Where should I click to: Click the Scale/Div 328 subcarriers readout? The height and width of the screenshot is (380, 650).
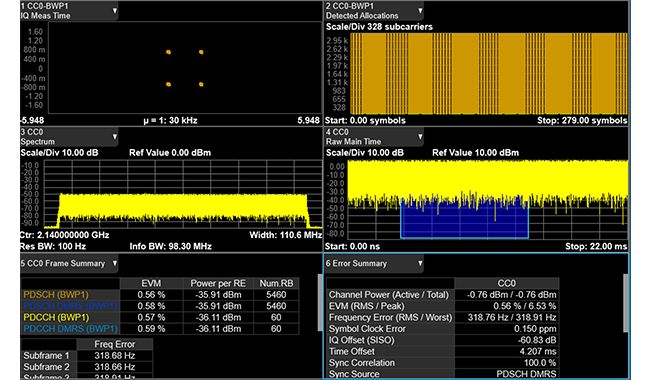[x=379, y=27]
